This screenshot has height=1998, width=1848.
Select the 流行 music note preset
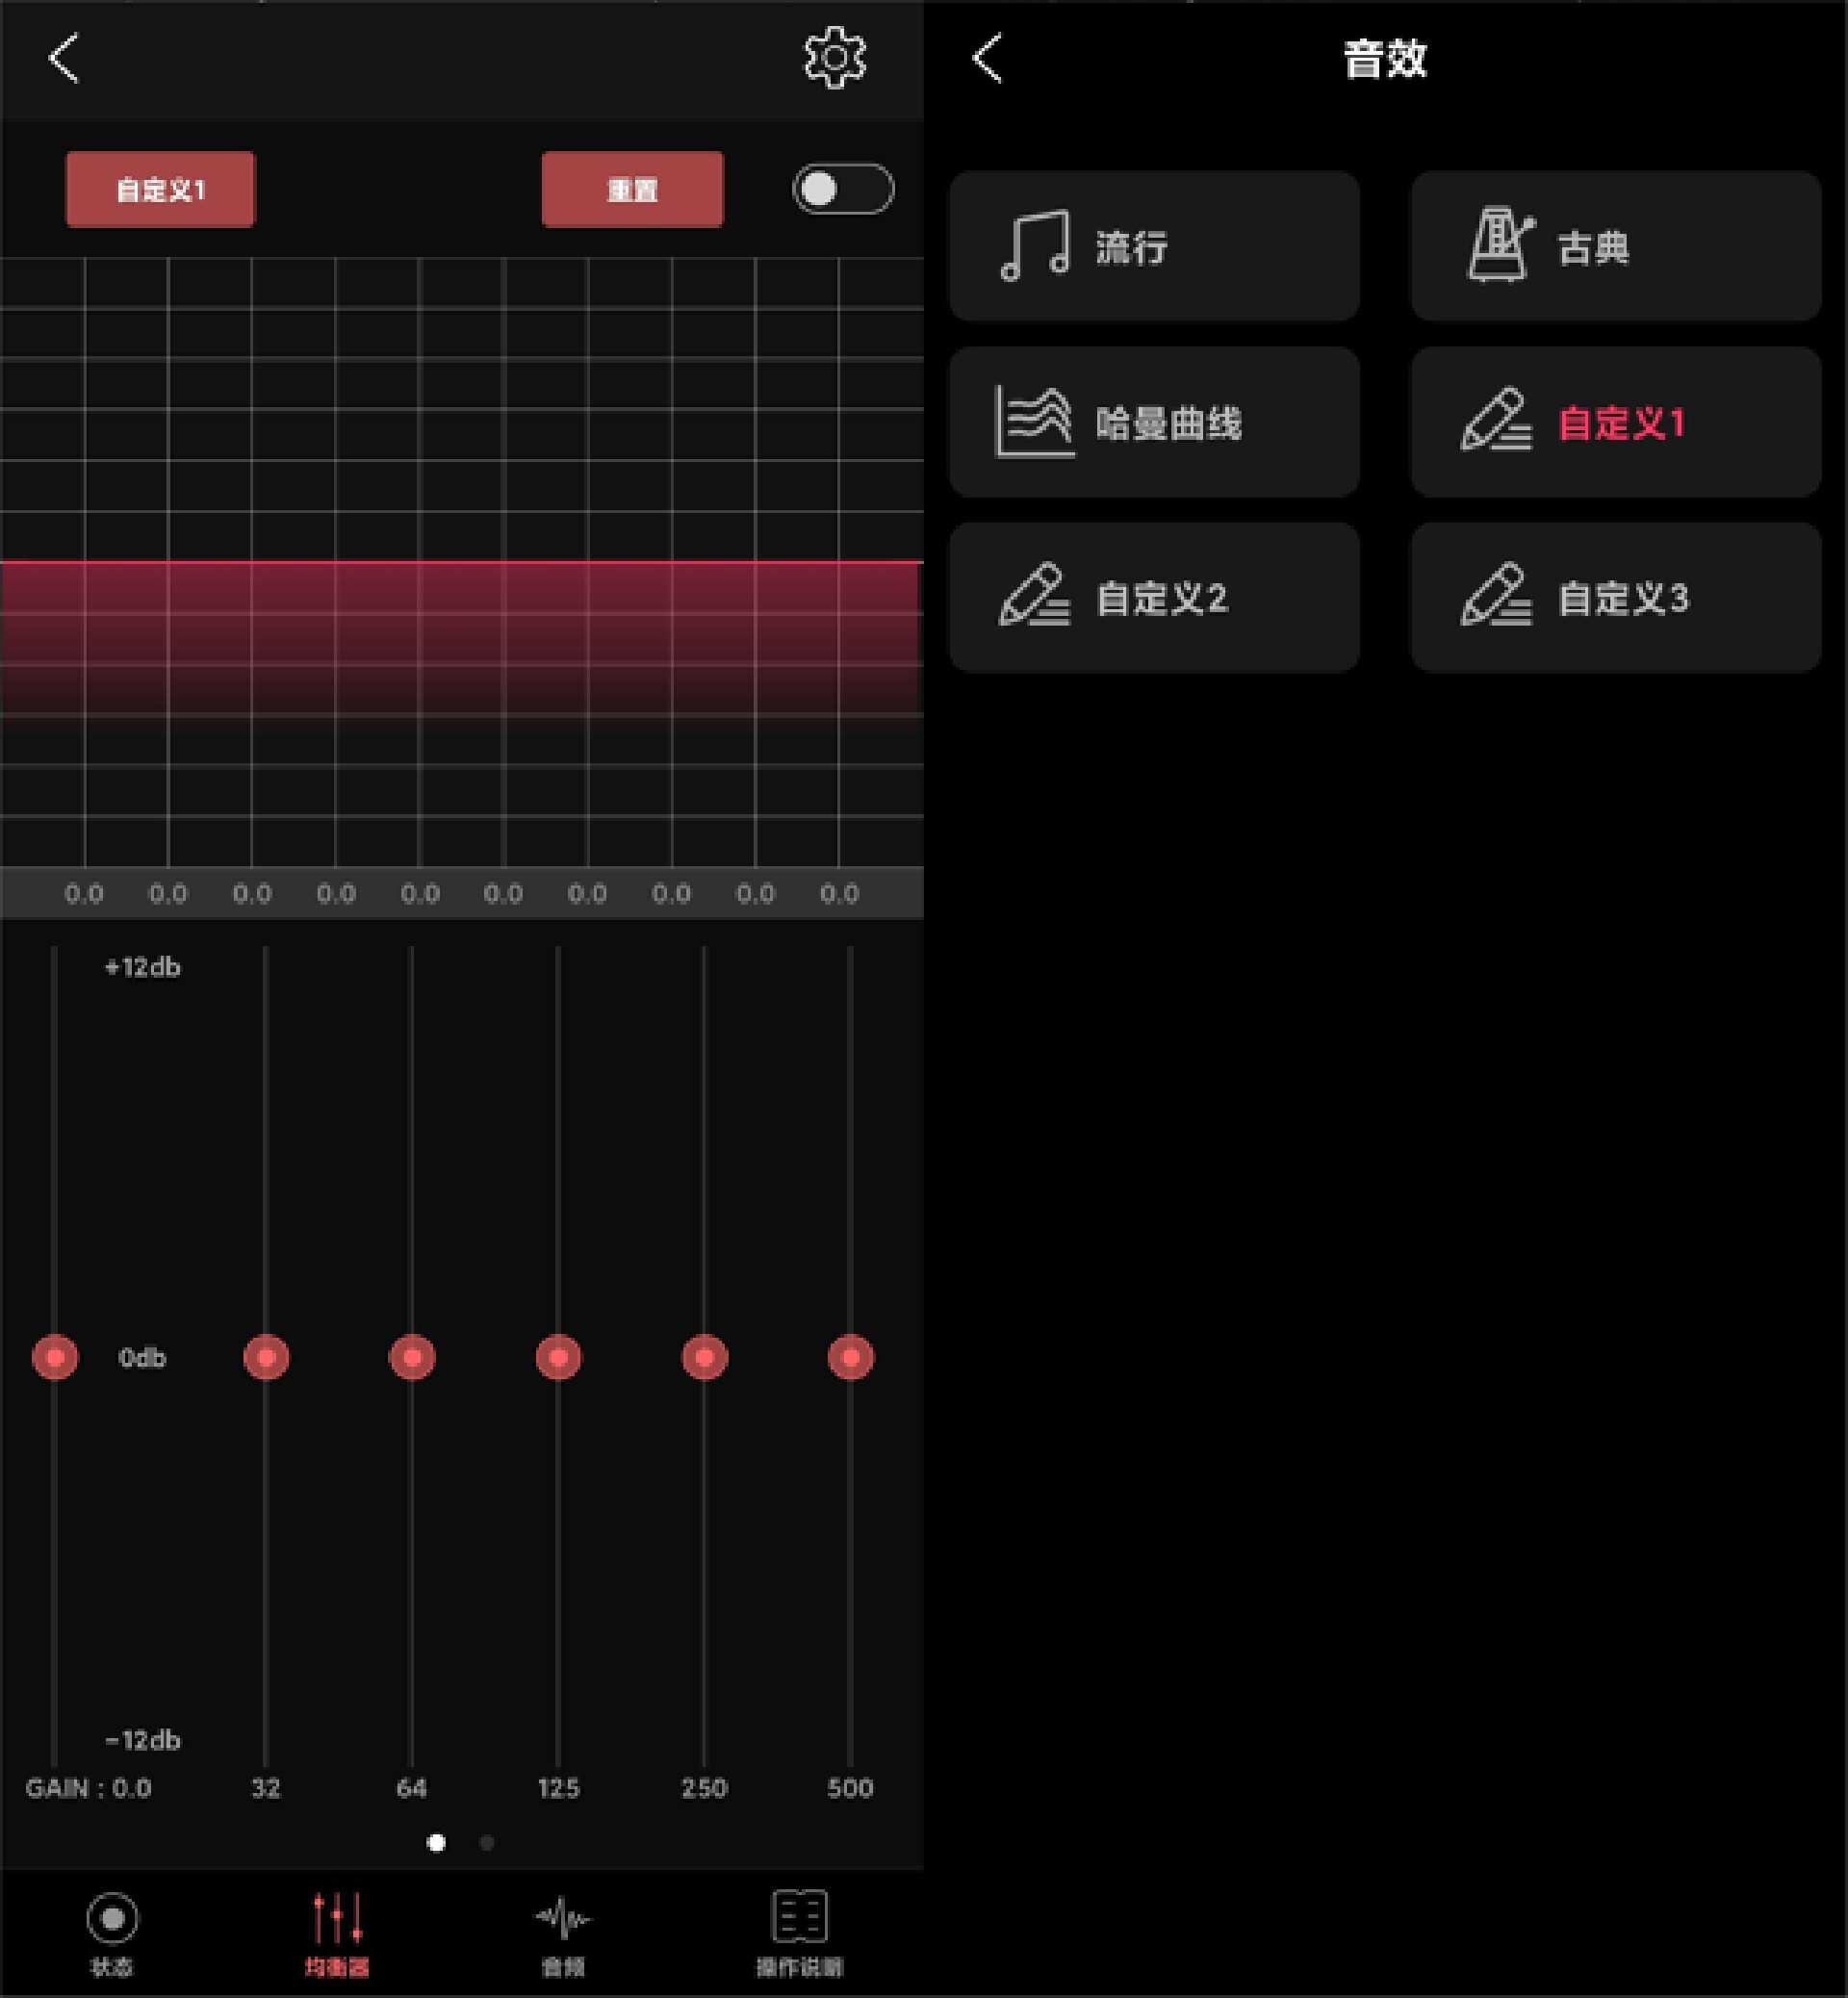pyautogui.click(x=1154, y=246)
